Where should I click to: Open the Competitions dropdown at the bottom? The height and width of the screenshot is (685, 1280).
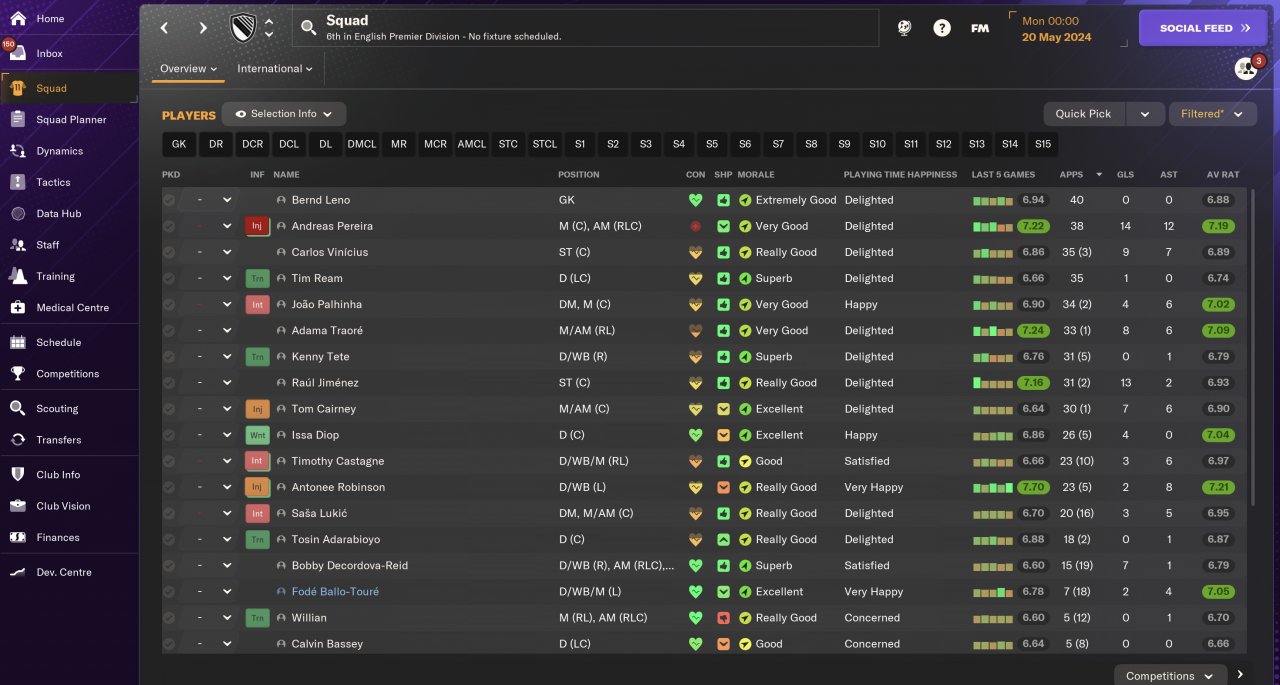tap(1168, 676)
